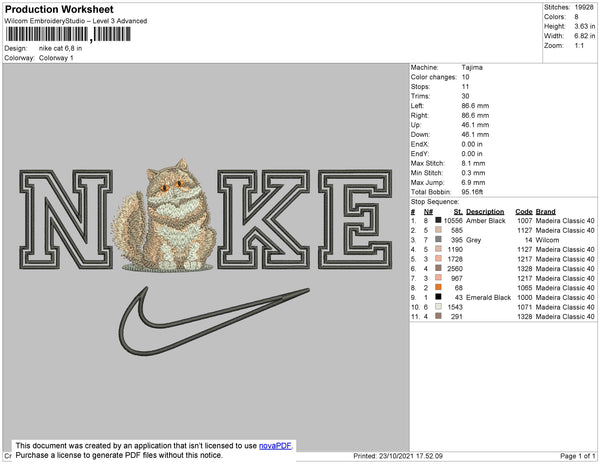This screenshot has height=464, width=600.
Task: Click the "Description" column header
Action: point(485,212)
